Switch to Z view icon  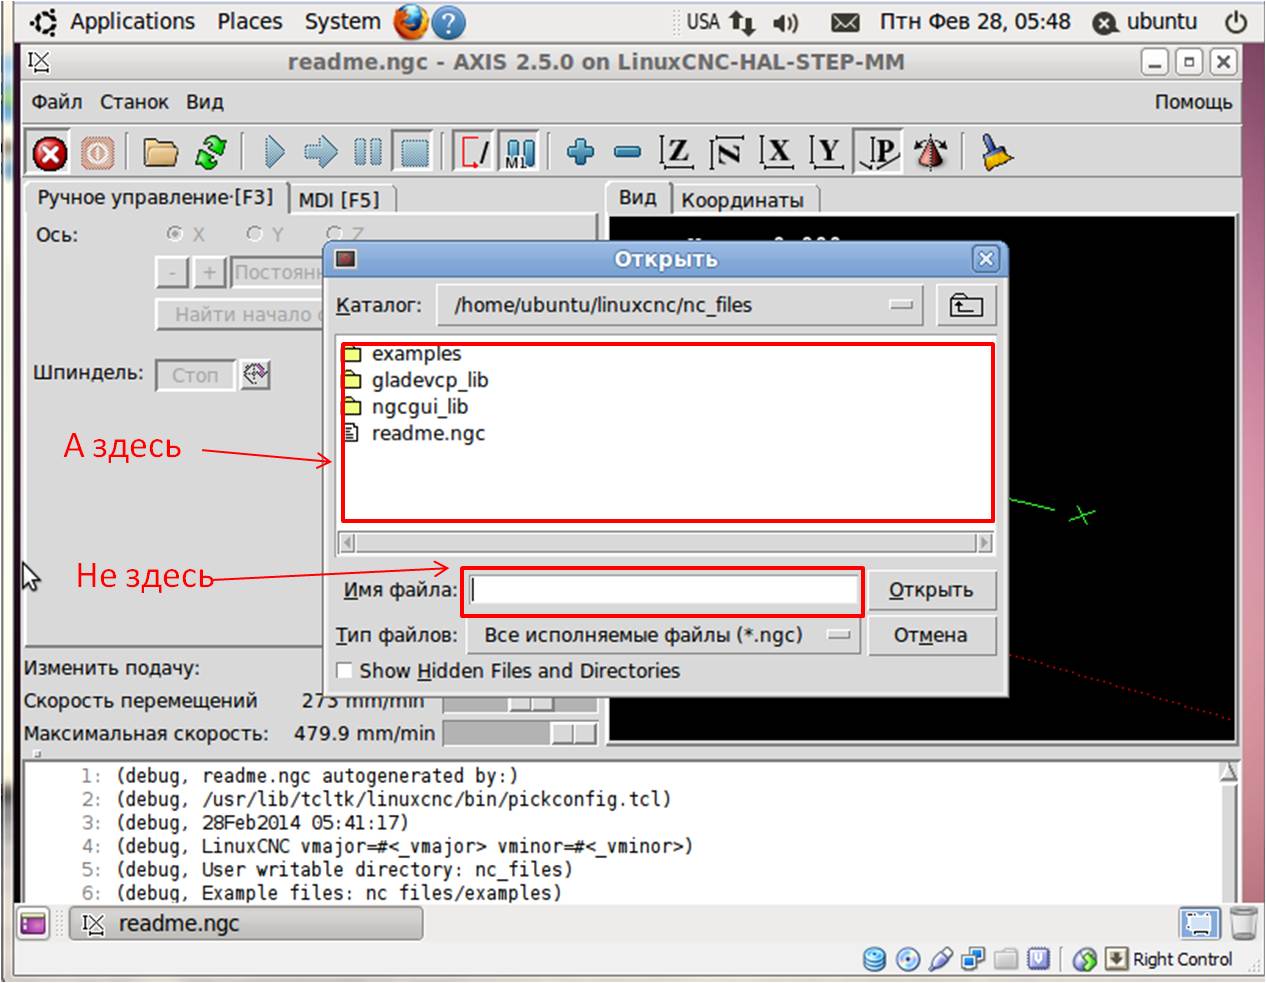pyautogui.click(x=677, y=153)
